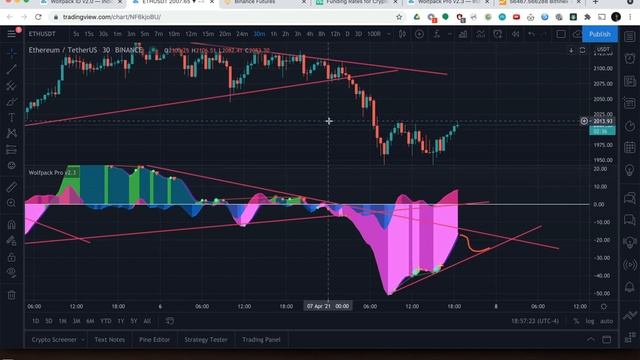Select the trend line drawing tool
Viewport: 640px width, 360px height.
click(11, 69)
